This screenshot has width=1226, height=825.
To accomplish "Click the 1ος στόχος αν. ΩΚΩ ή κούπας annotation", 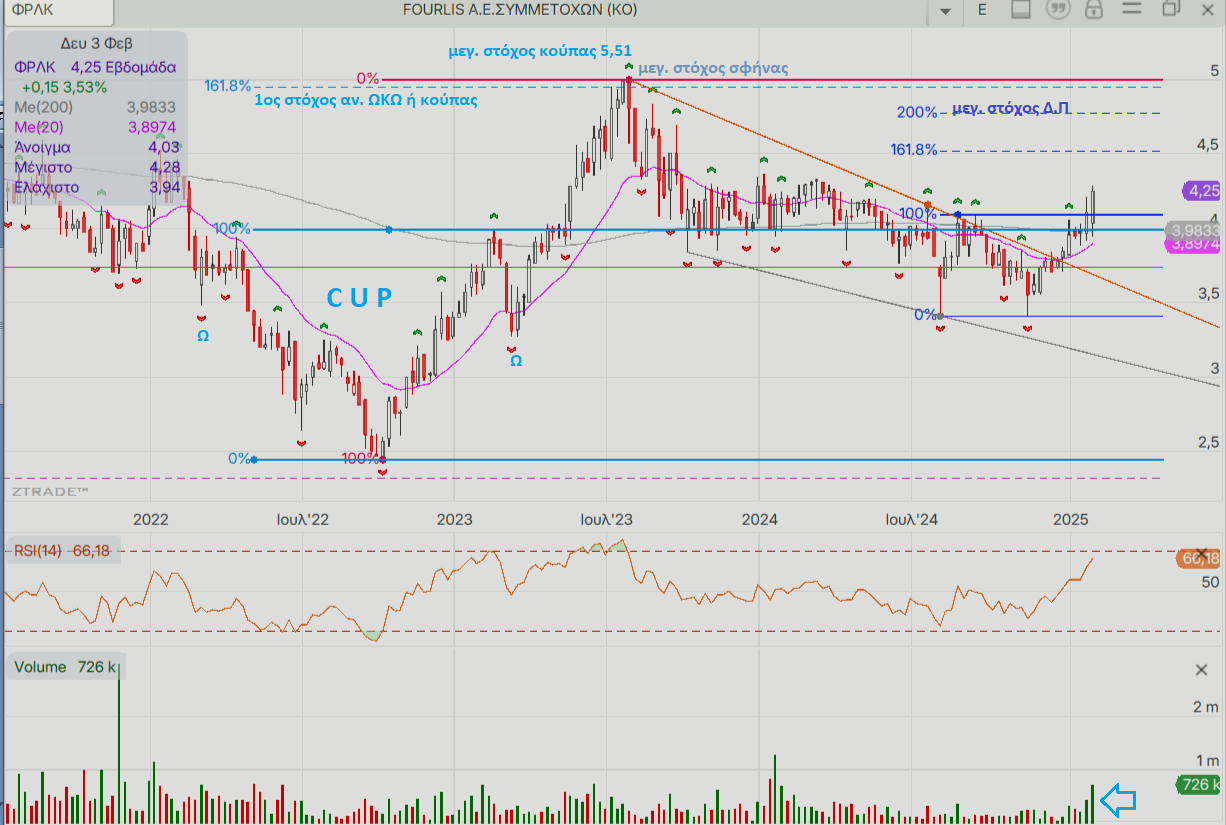I will click(x=366, y=100).
